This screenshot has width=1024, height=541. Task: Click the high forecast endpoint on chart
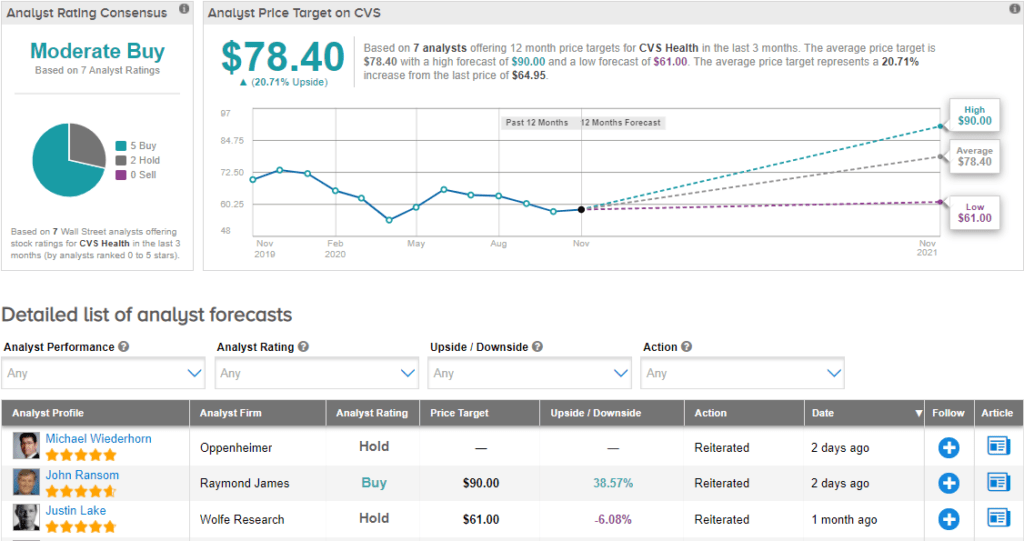pos(940,127)
